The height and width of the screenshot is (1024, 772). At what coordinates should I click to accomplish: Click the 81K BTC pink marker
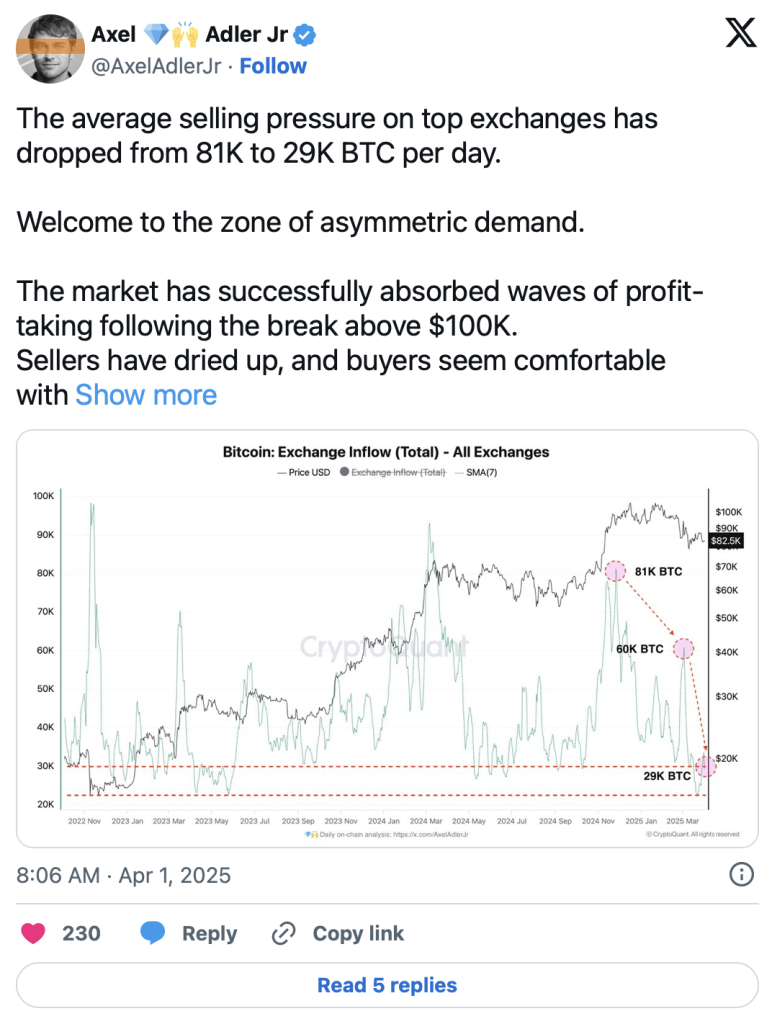615,571
